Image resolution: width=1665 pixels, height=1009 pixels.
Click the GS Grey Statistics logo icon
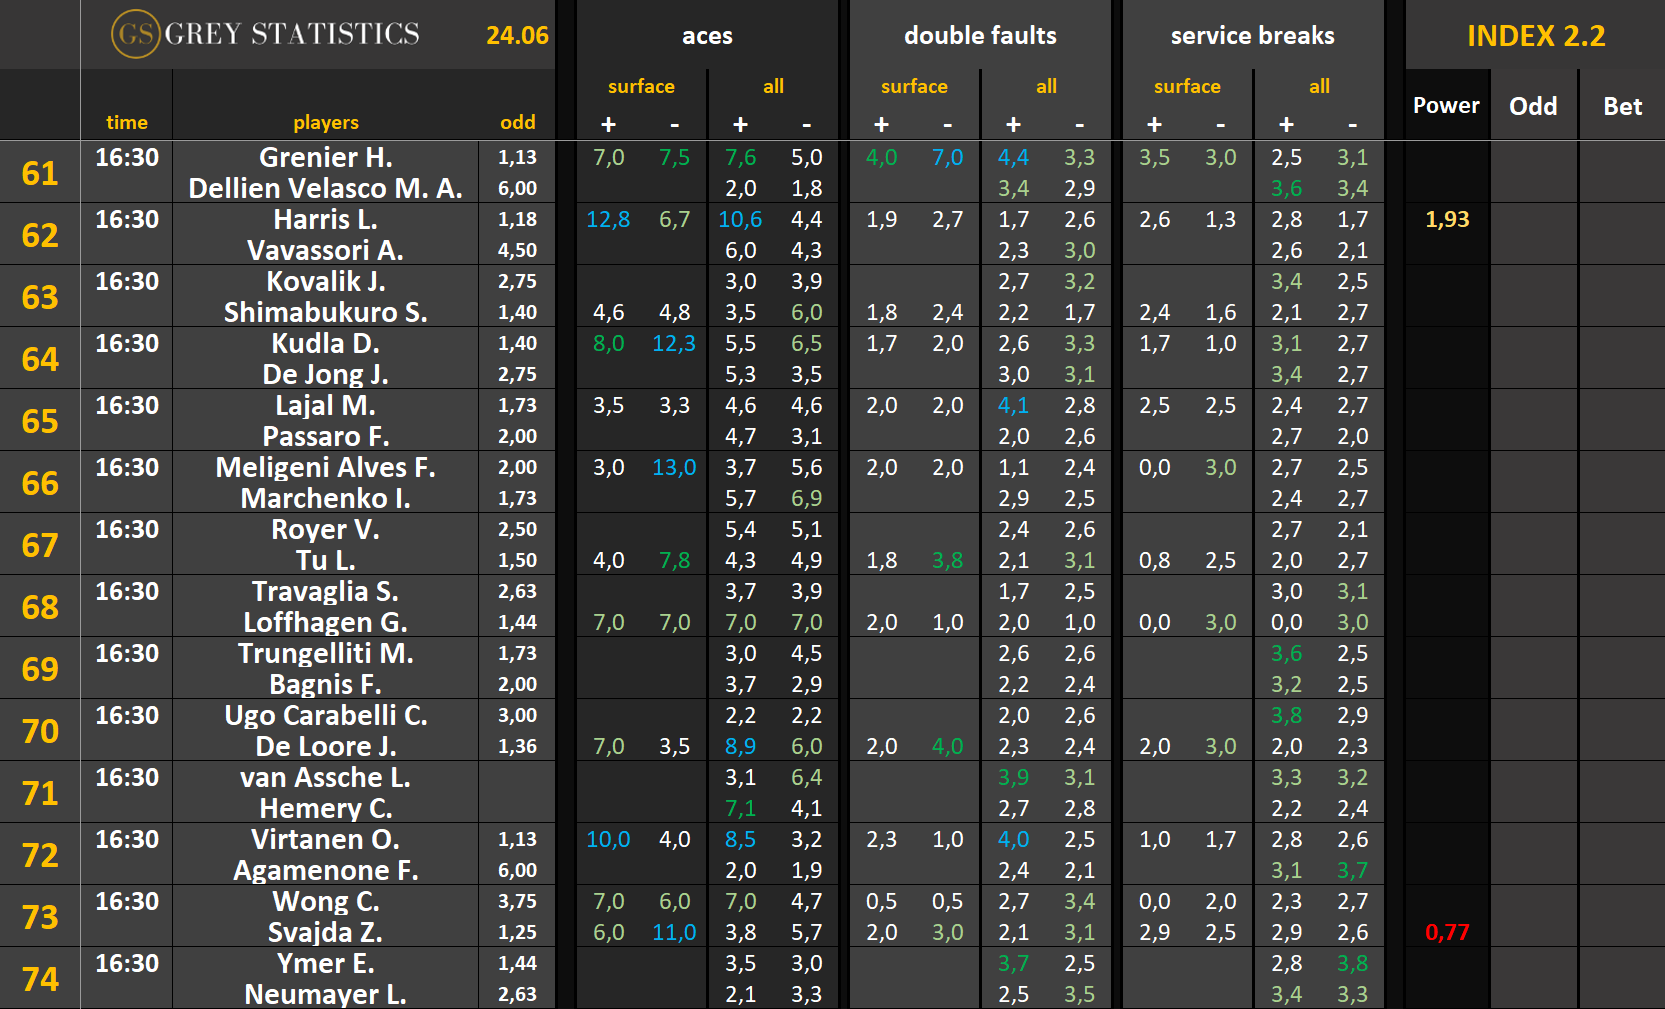[x=135, y=35]
